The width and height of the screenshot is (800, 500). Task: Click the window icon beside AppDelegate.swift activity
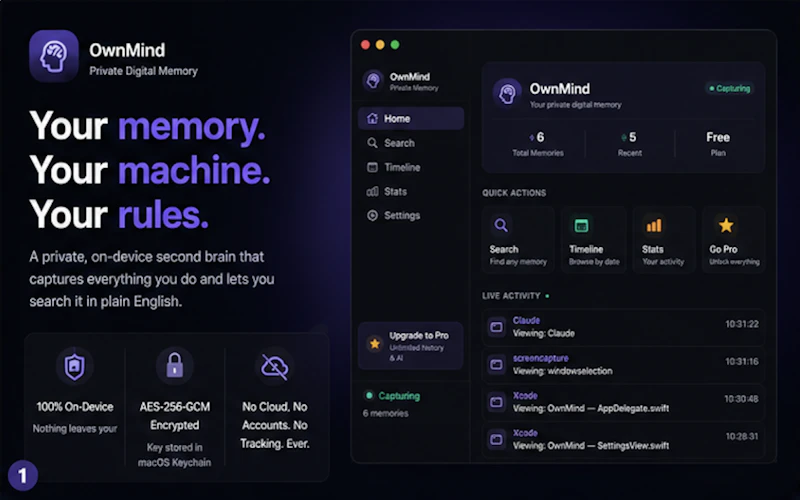[x=496, y=402]
